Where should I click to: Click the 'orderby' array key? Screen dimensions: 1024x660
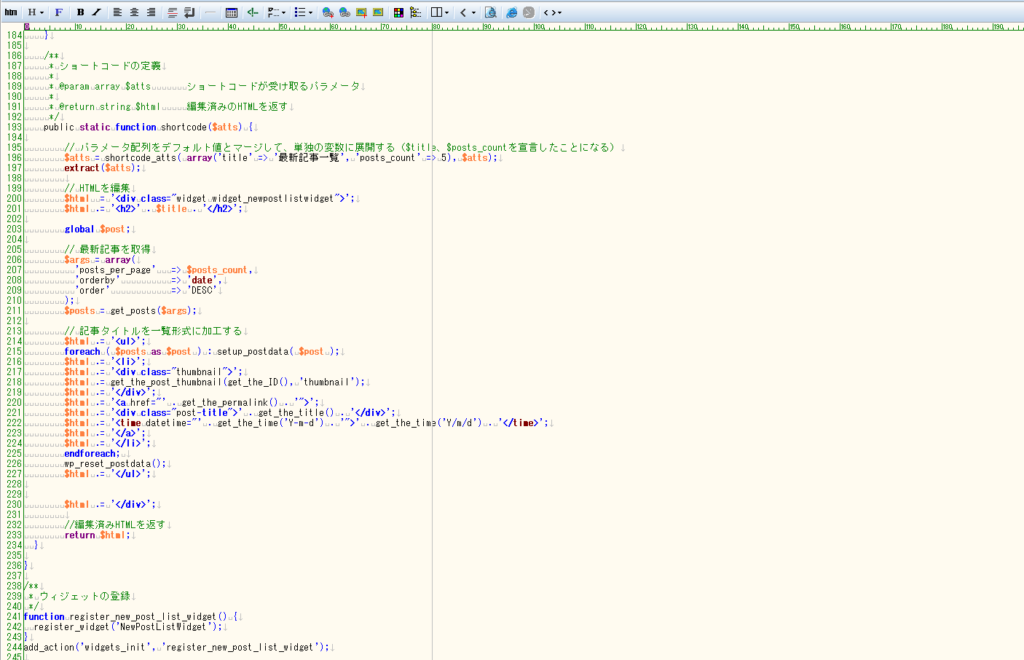(x=97, y=280)
